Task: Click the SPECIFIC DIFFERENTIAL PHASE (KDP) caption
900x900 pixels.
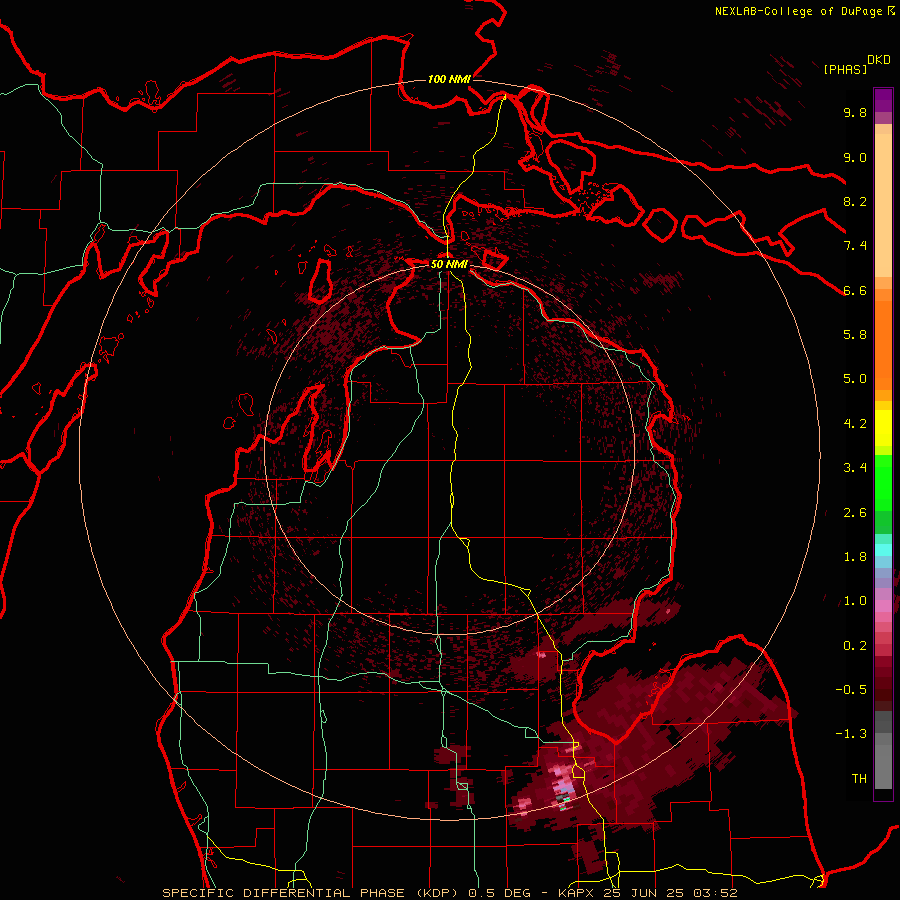Action: pos(312,893)
